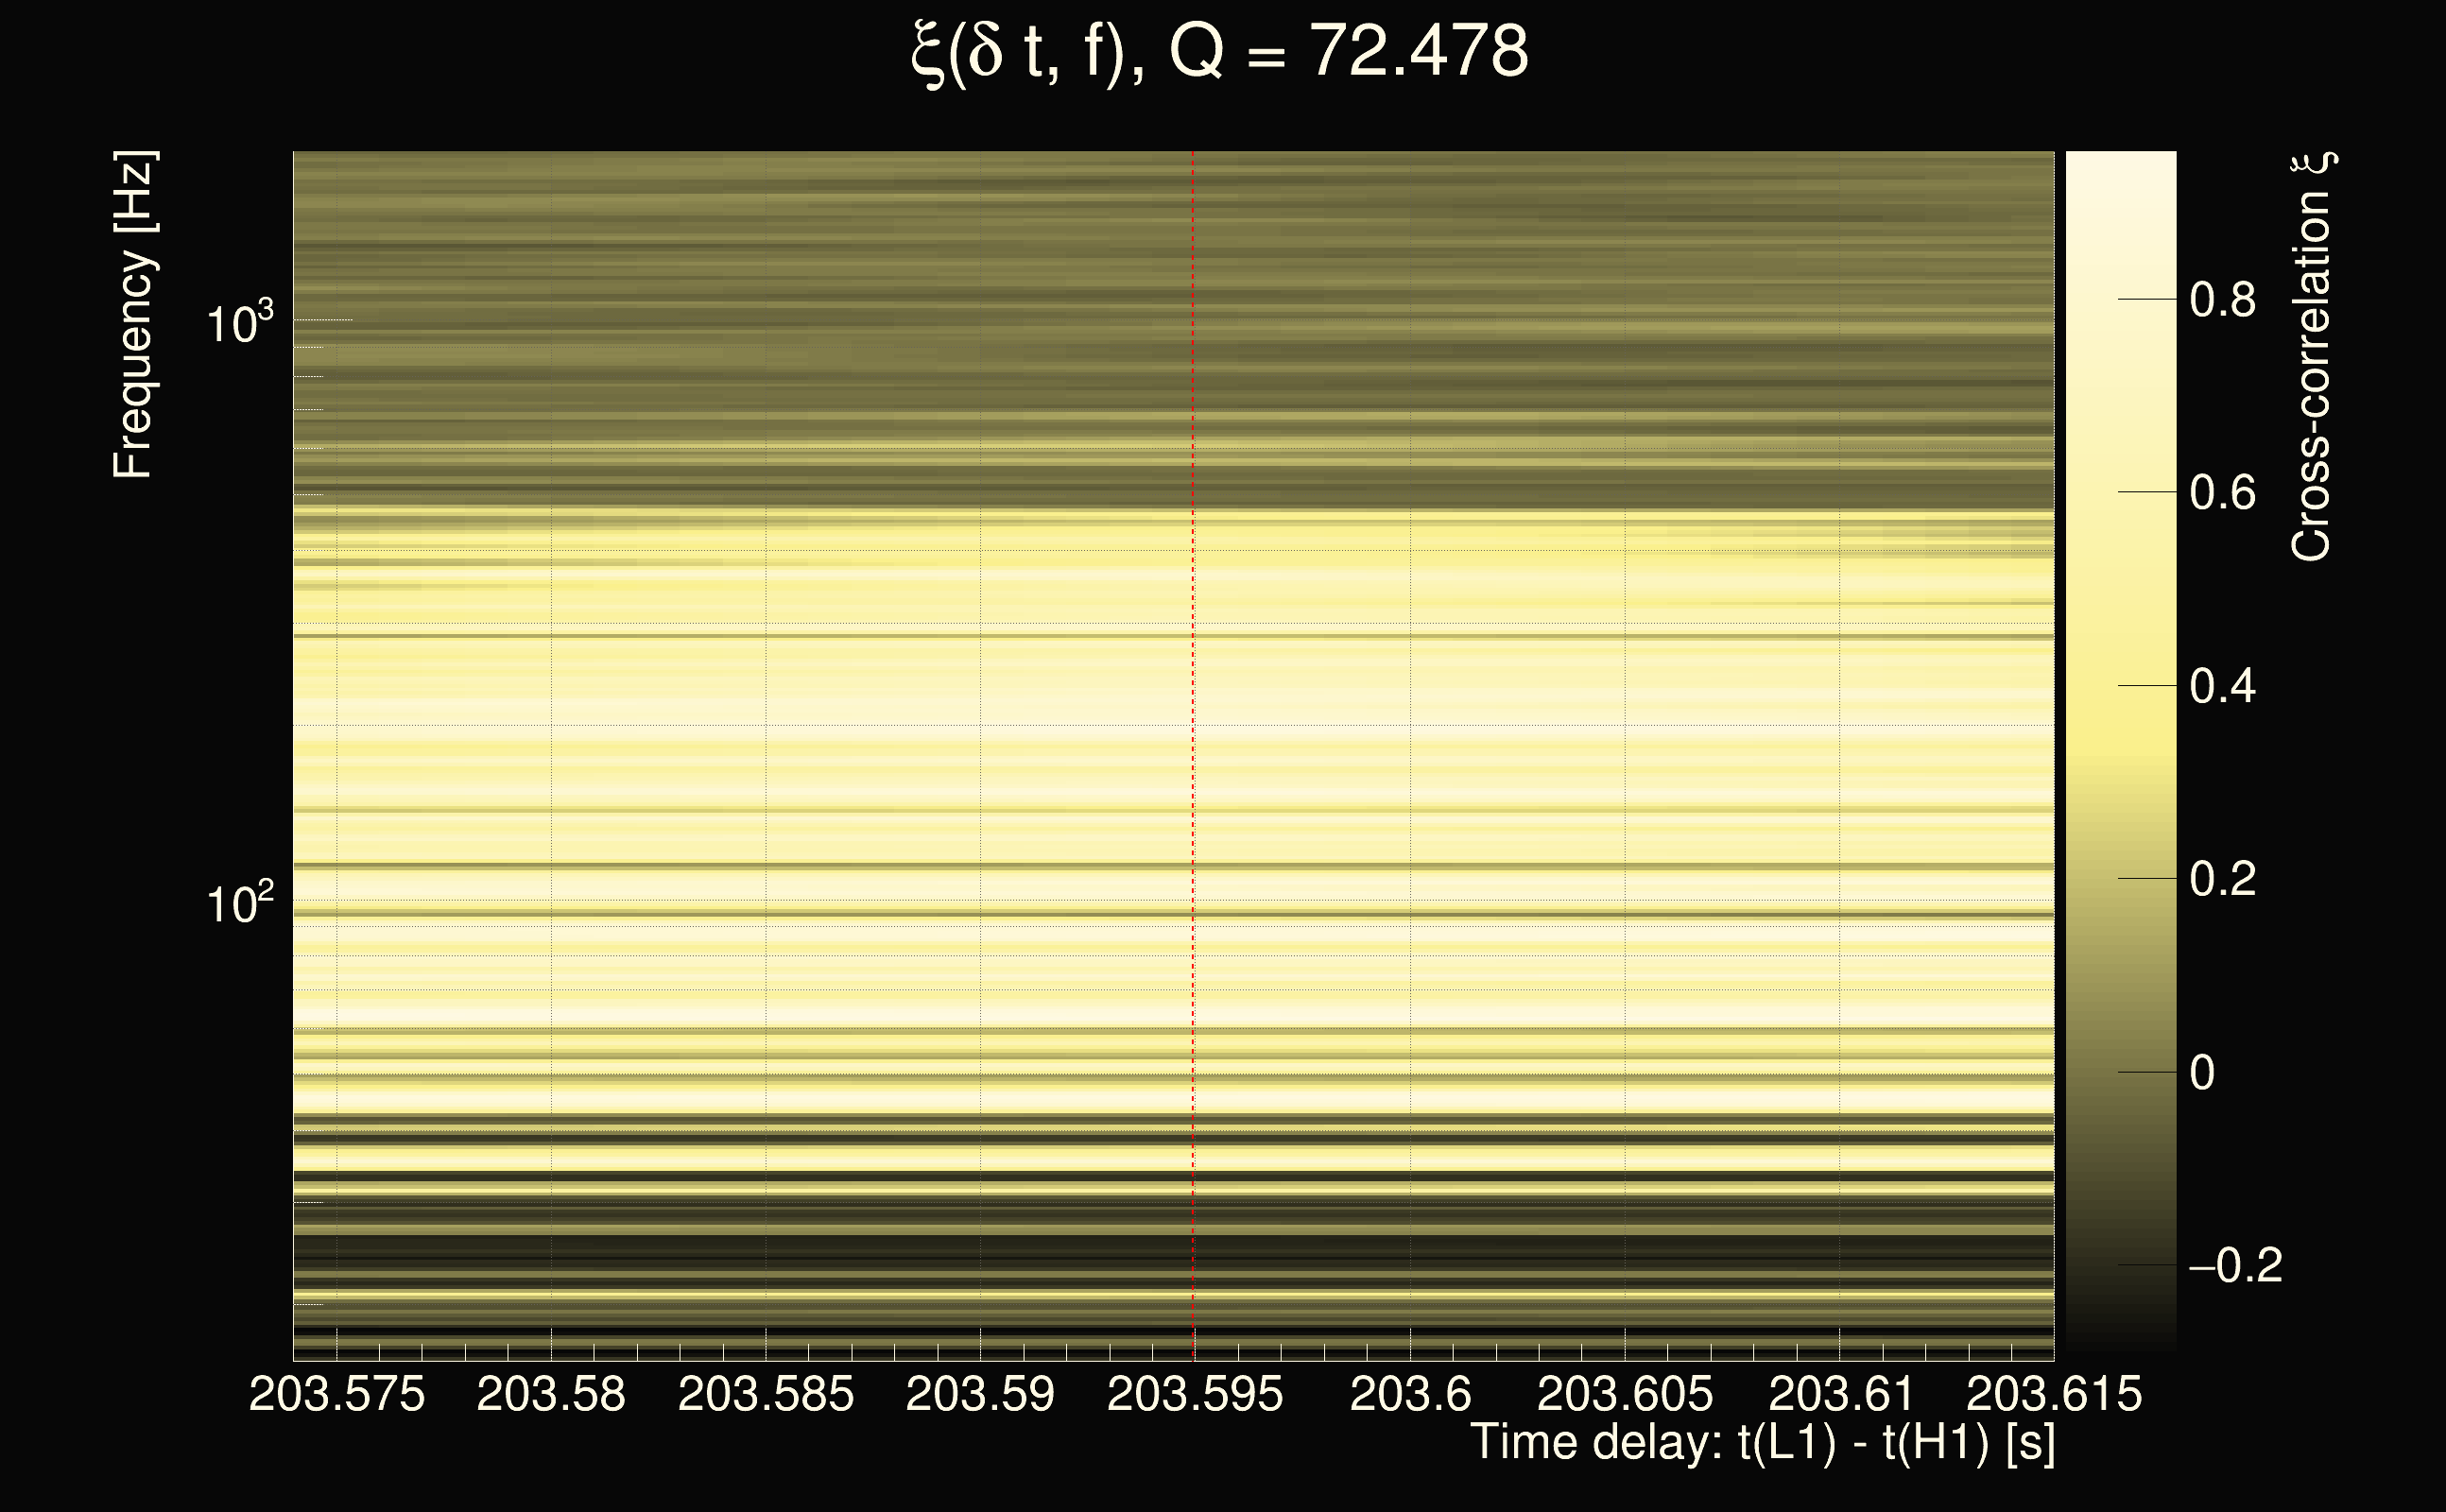Click the 203.585 x-axis tick label

[766, 1394]
